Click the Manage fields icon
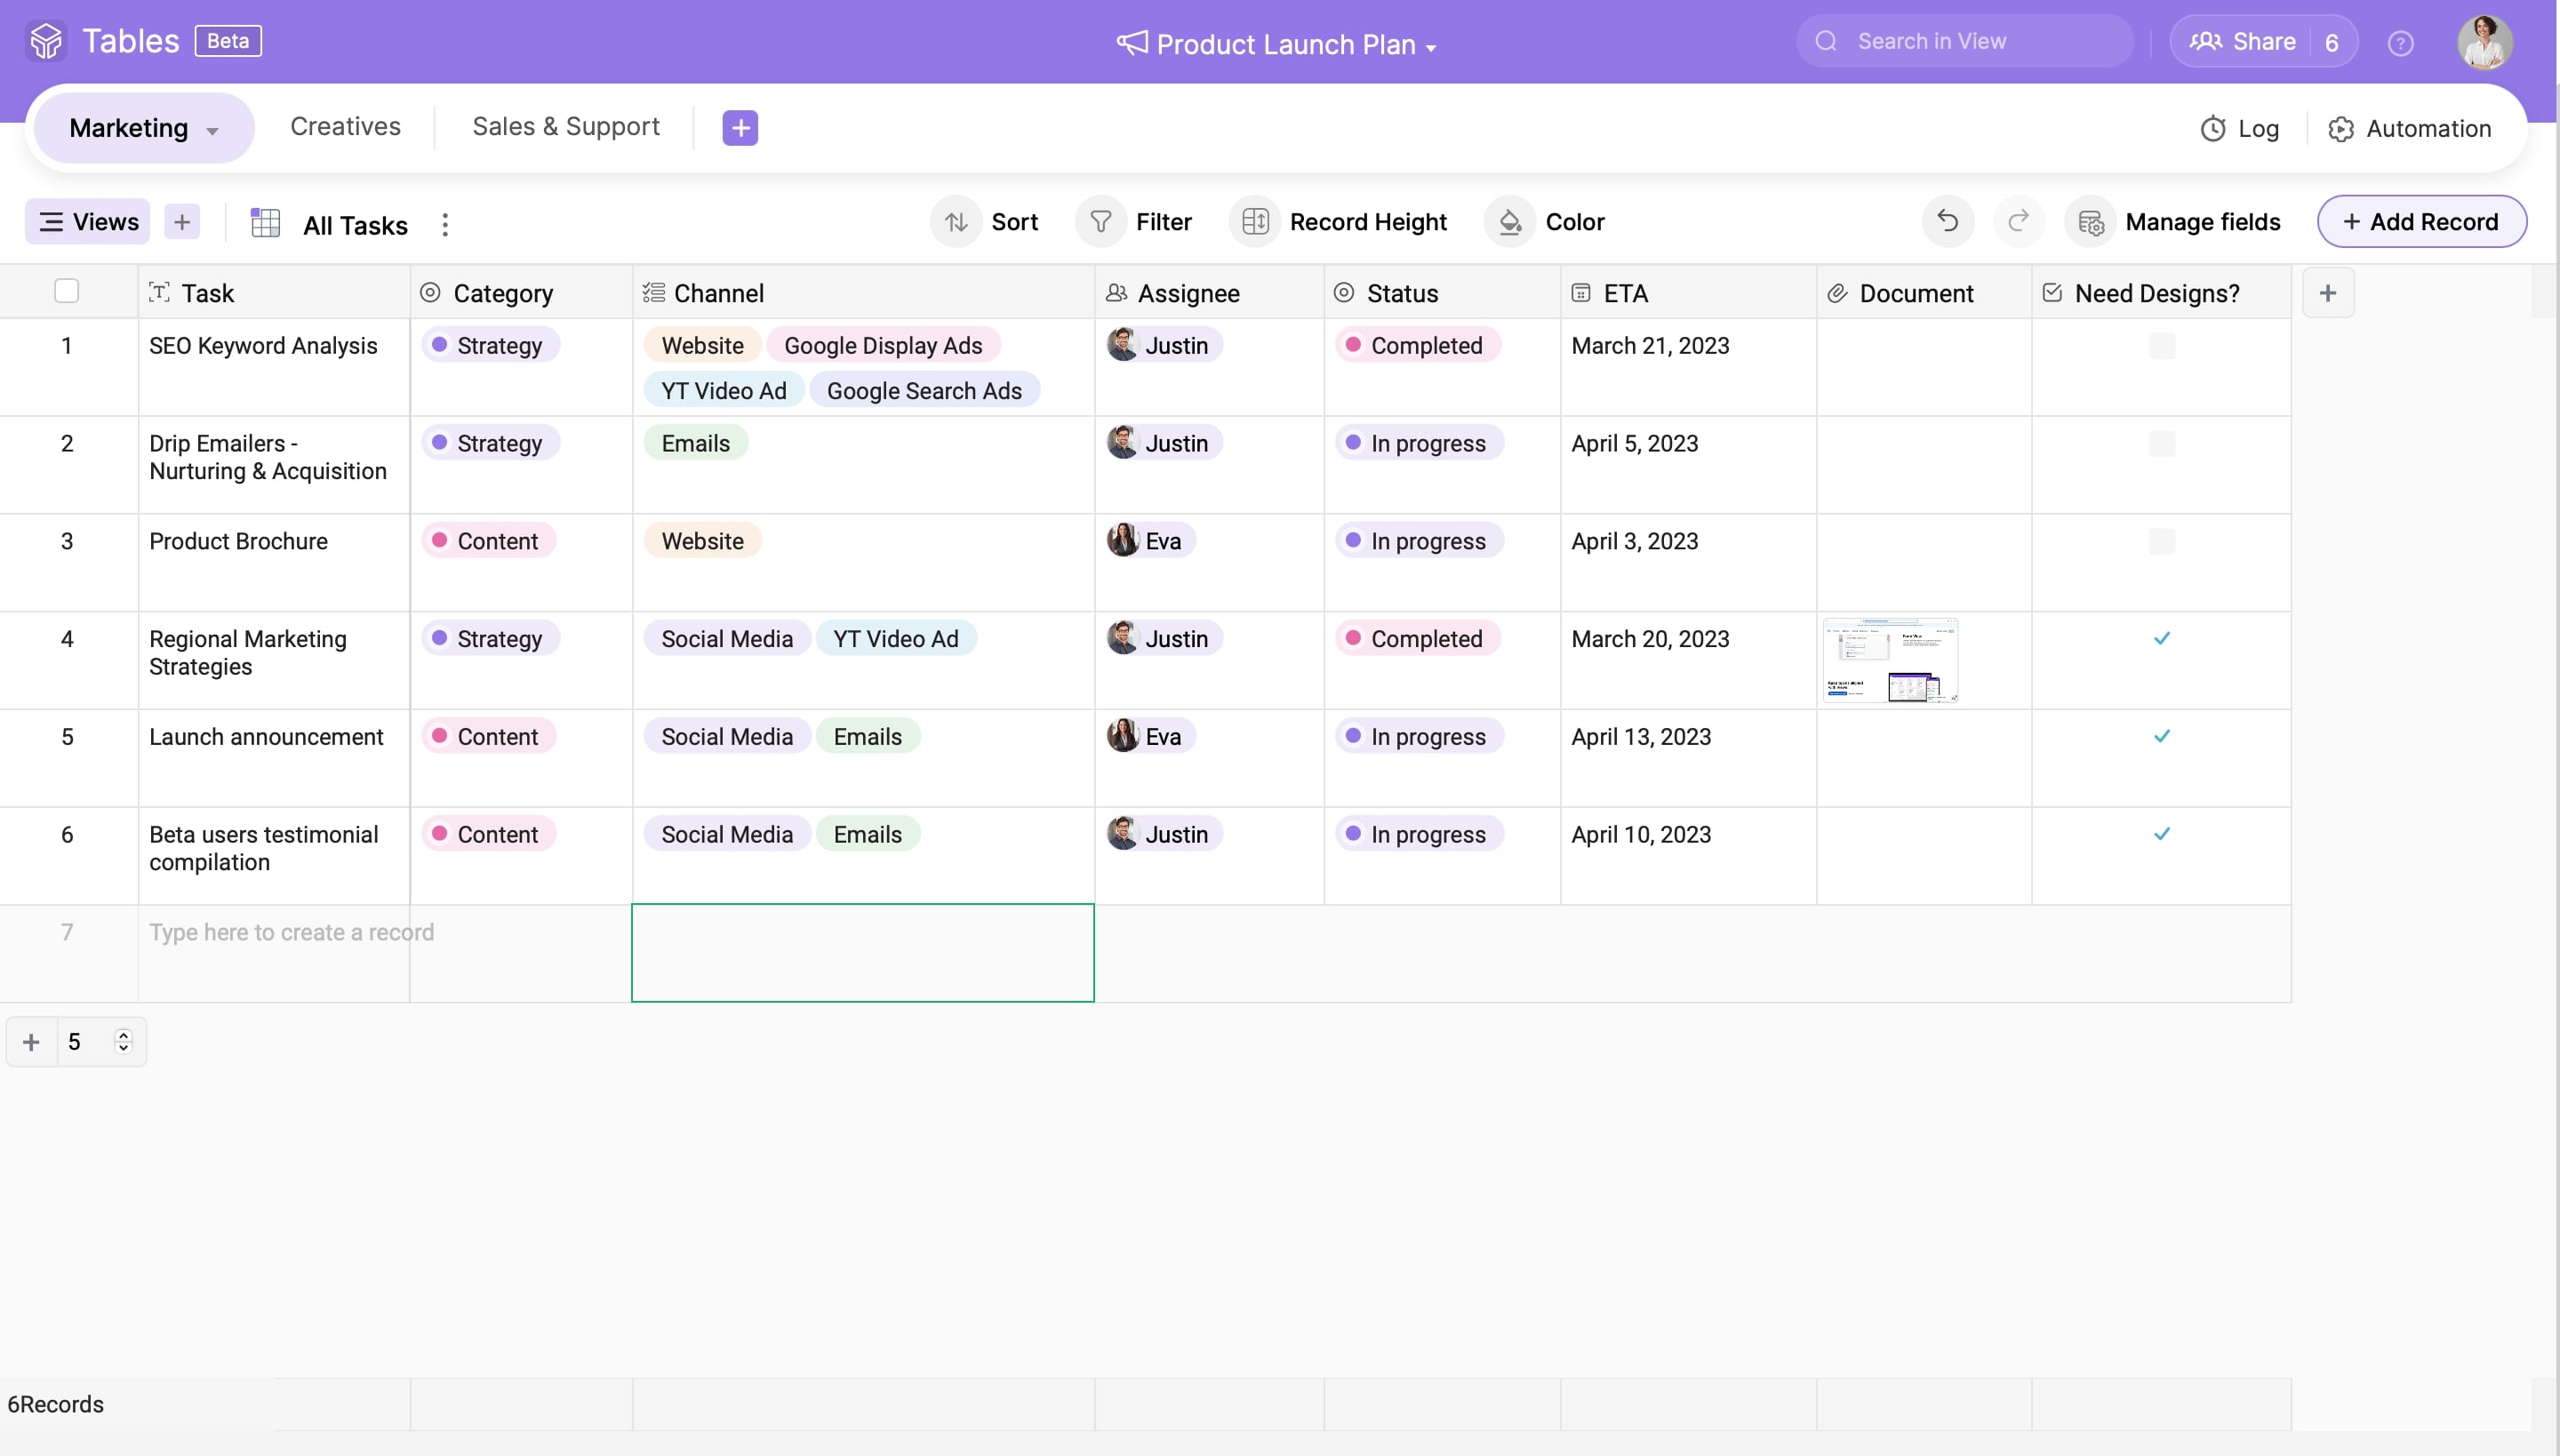2560x1456 pixels. click(x=2091, y=222)
